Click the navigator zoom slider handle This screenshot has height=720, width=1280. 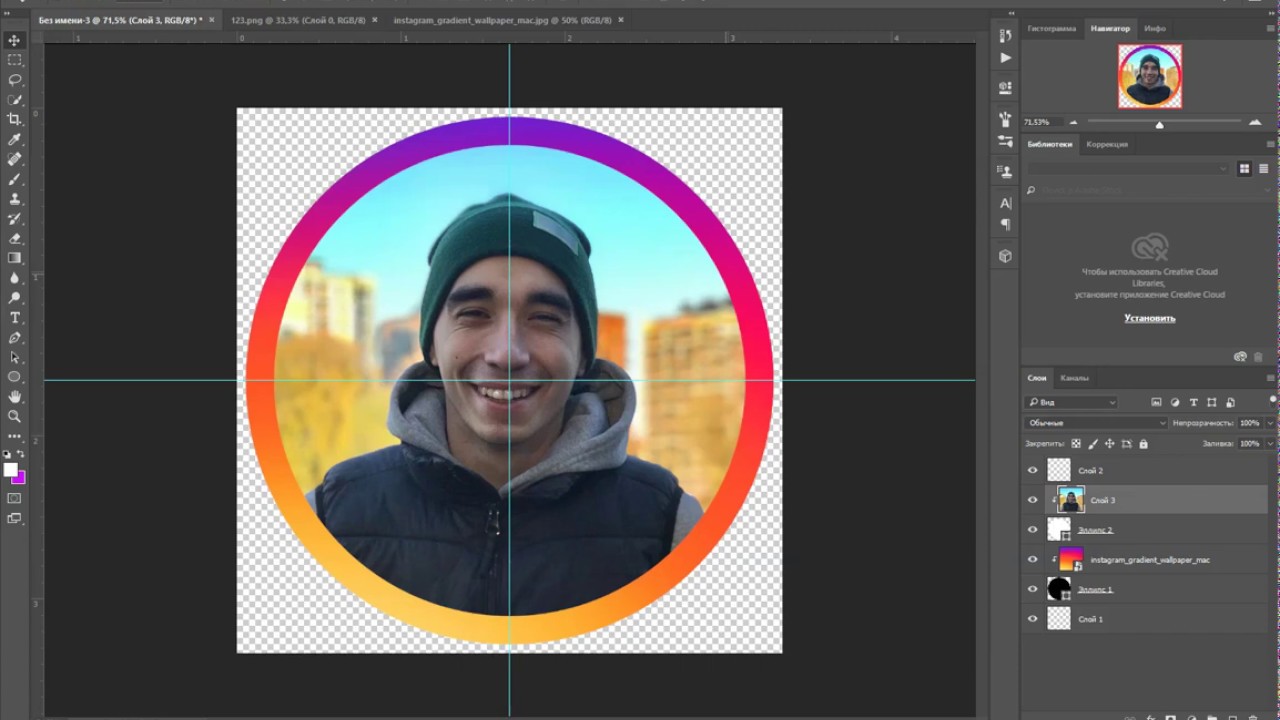(1159, 124)
